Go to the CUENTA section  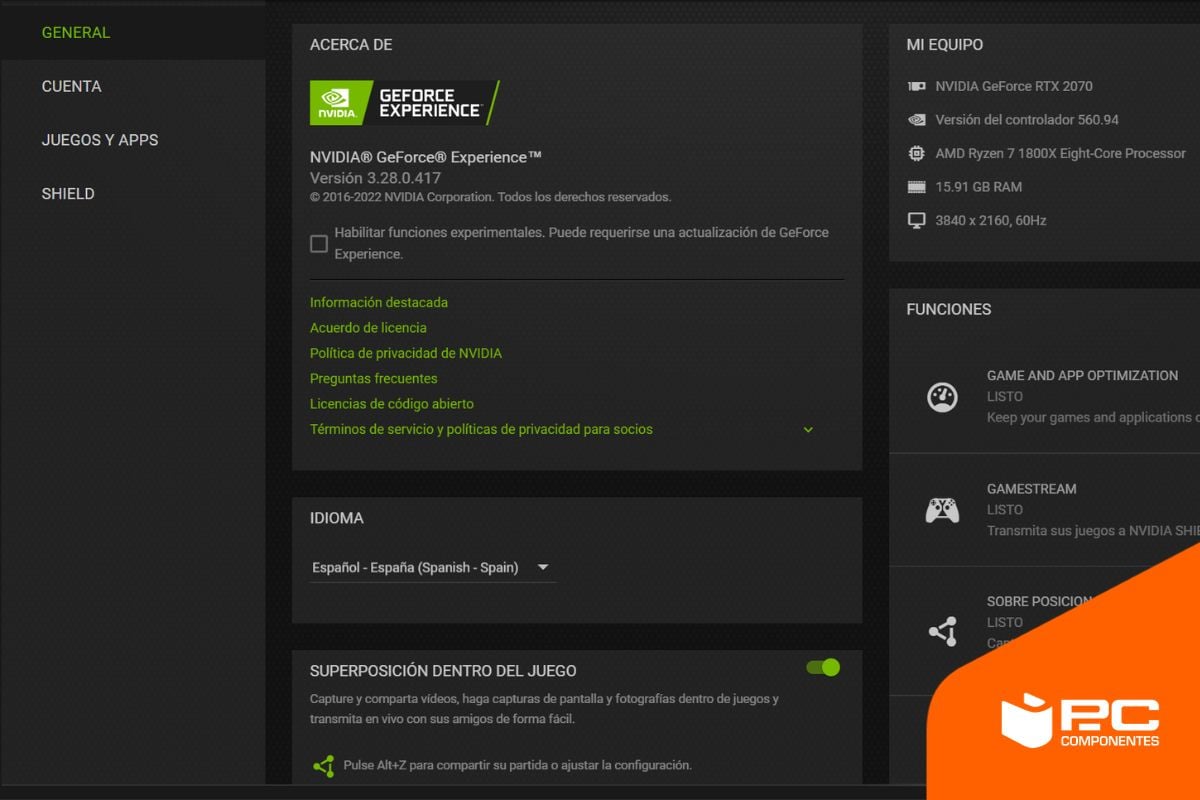72,87
